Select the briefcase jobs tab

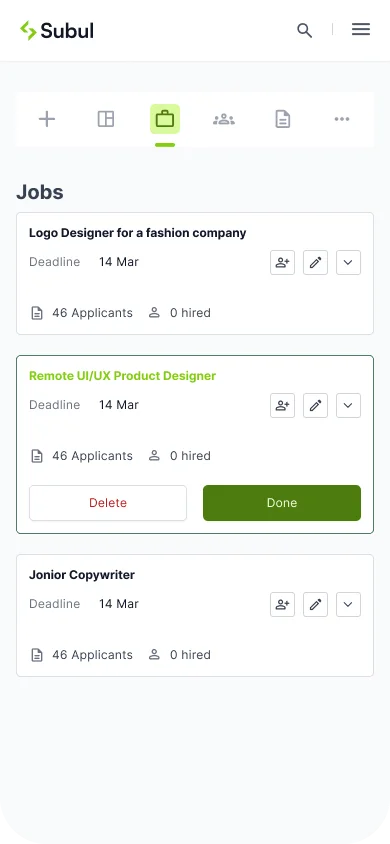click(x=165, y=119)
